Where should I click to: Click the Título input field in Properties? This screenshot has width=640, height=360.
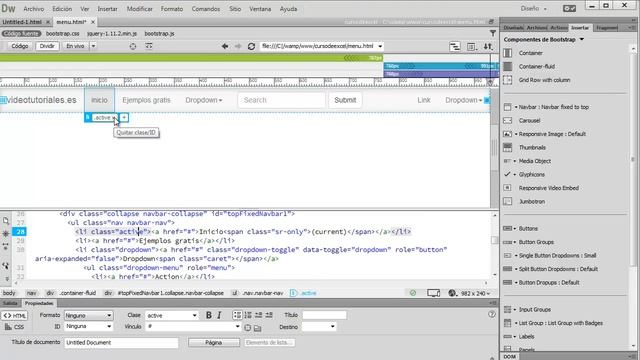tap(324, 315)
